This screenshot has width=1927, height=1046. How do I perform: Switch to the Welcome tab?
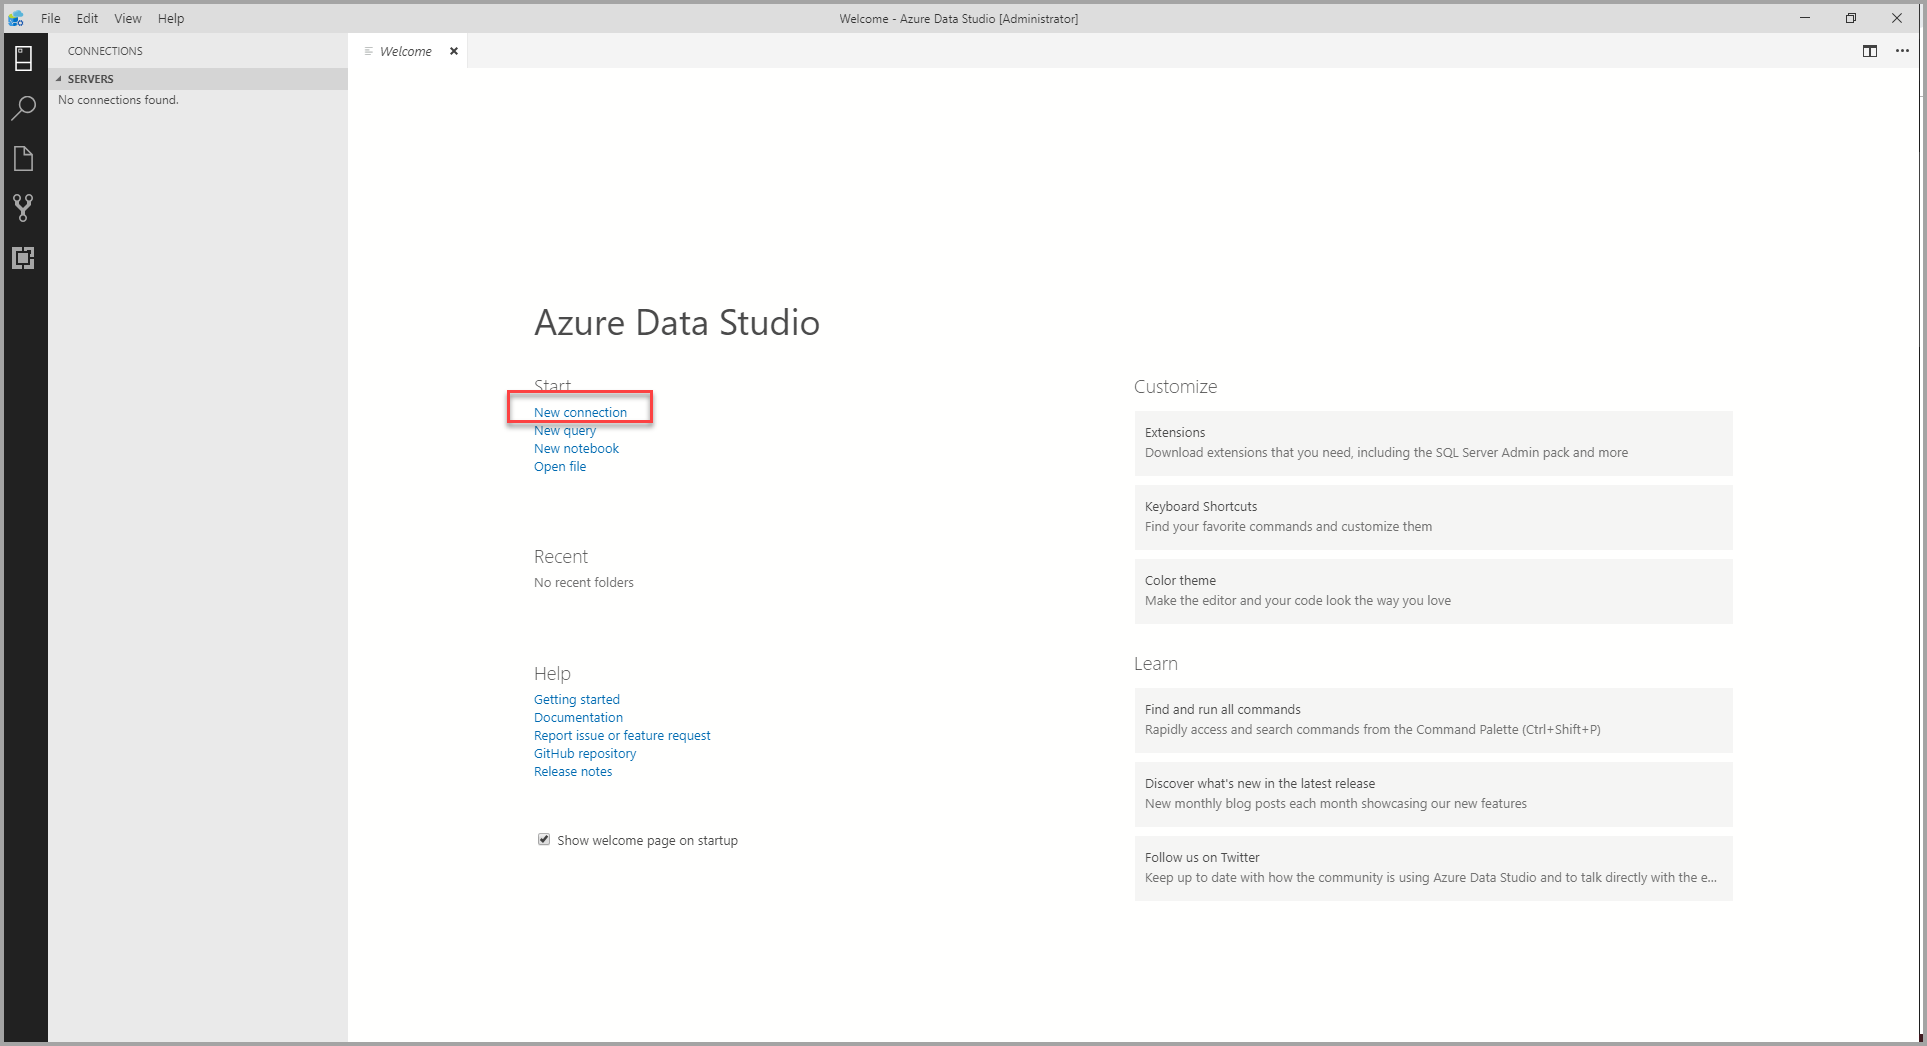click(x=405, y=51)
